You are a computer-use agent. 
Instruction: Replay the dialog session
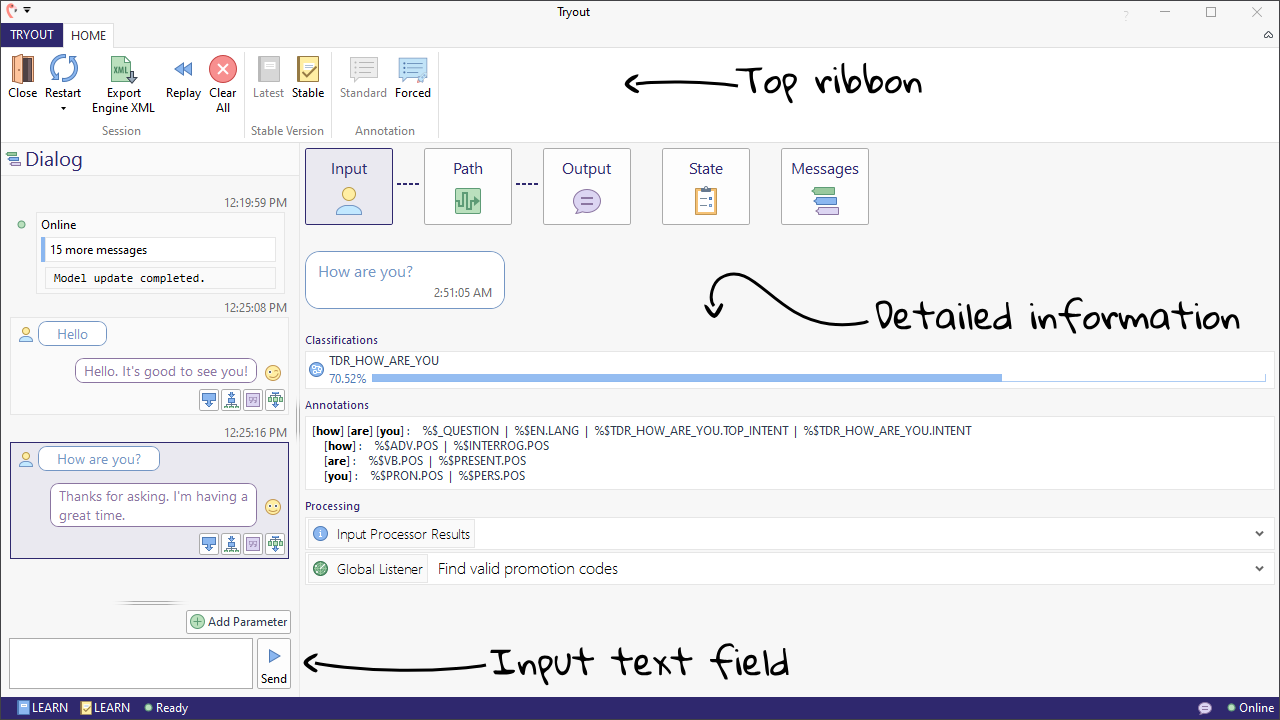[x=183, y=70]
